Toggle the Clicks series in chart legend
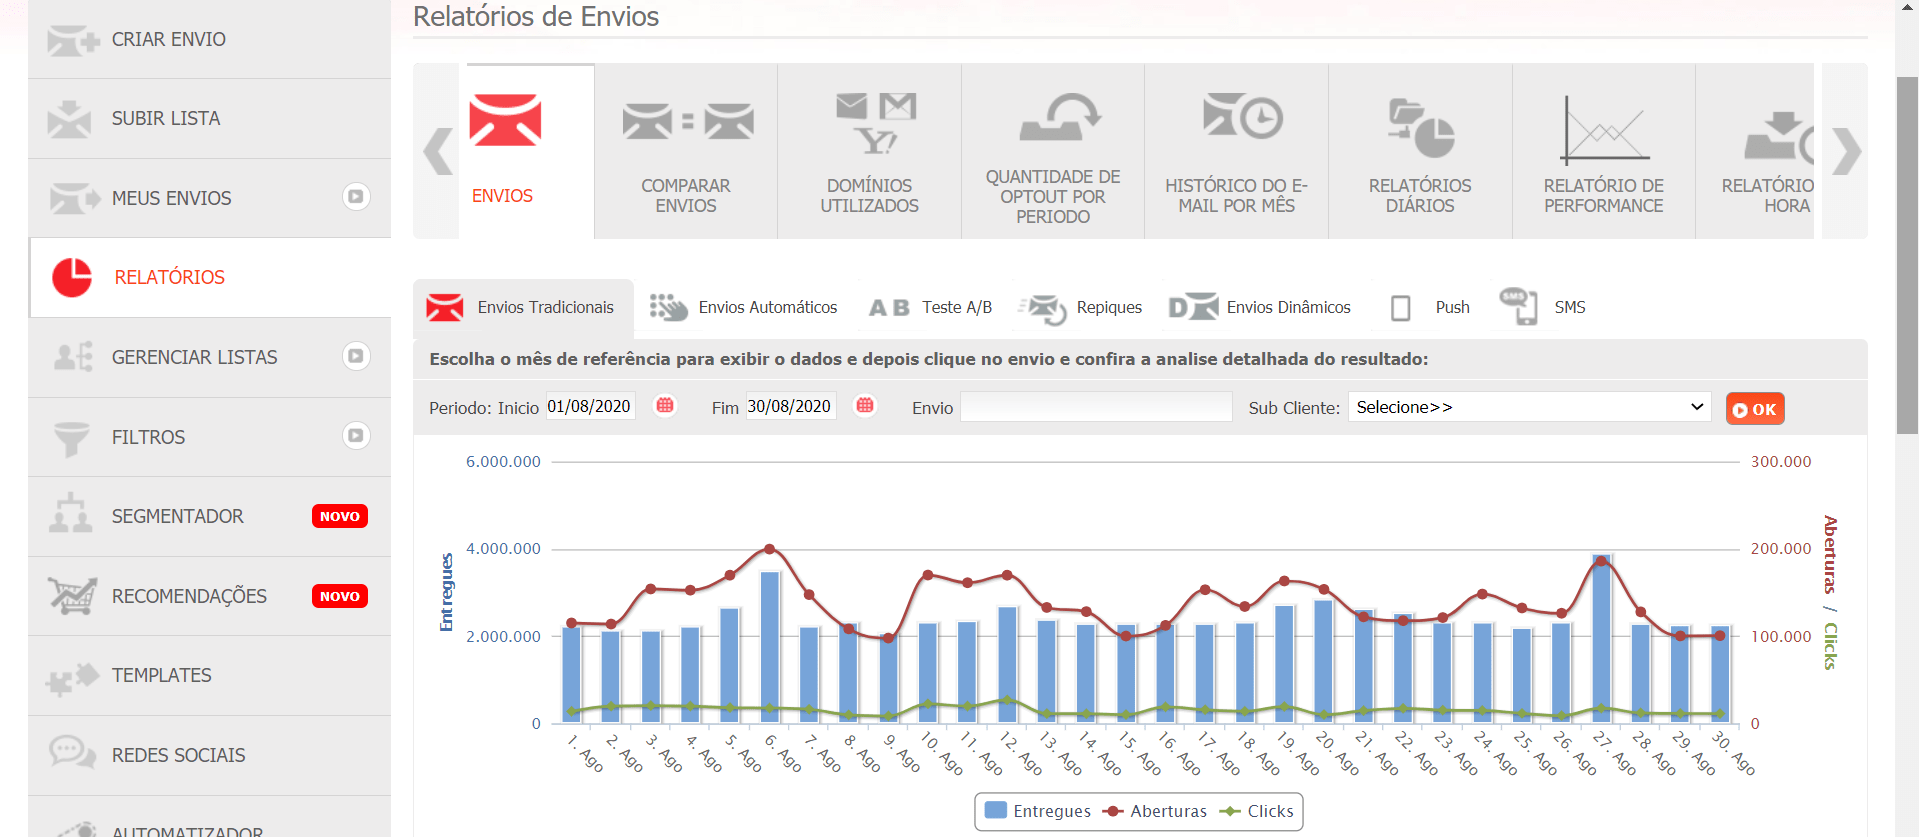The width and height of the screenshot is (1919, 837). [x=1256, y=811]
